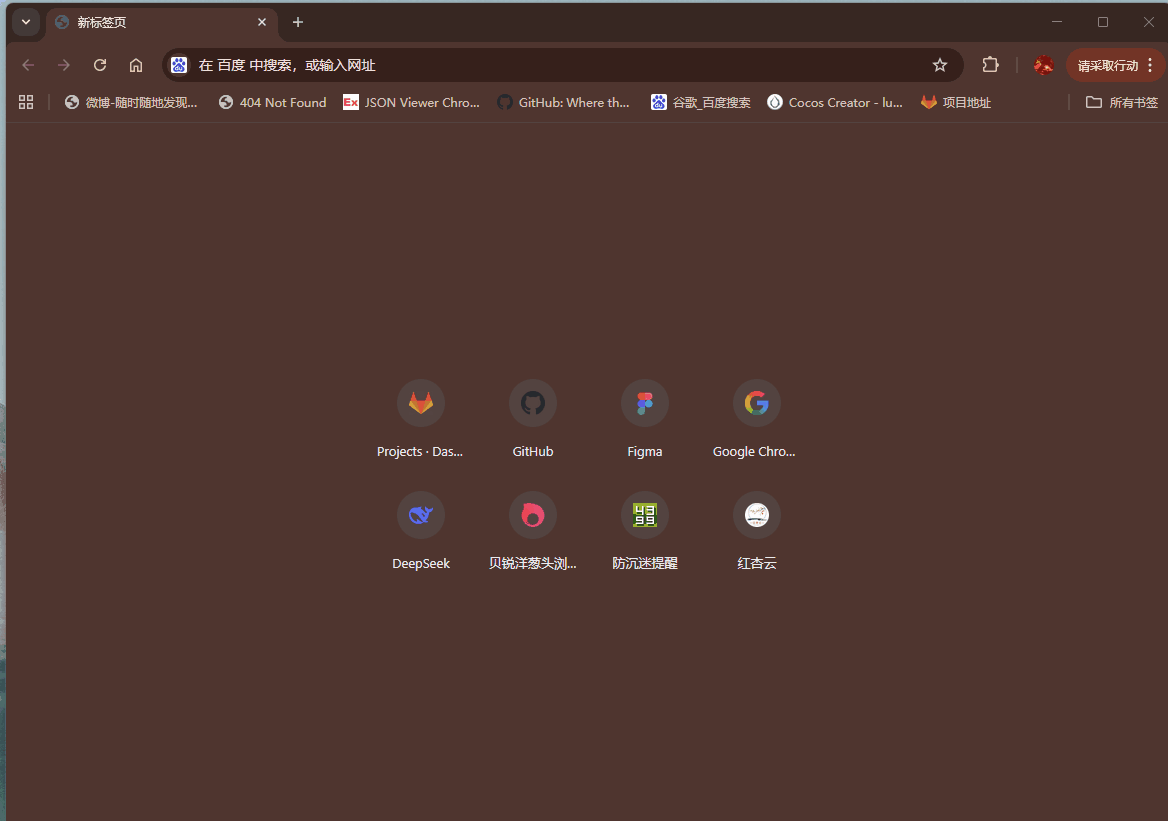This screenshot has width=1168, height=821.
Task: Open the 404 Not Found bookmark
Action: (x=273, y=102)
